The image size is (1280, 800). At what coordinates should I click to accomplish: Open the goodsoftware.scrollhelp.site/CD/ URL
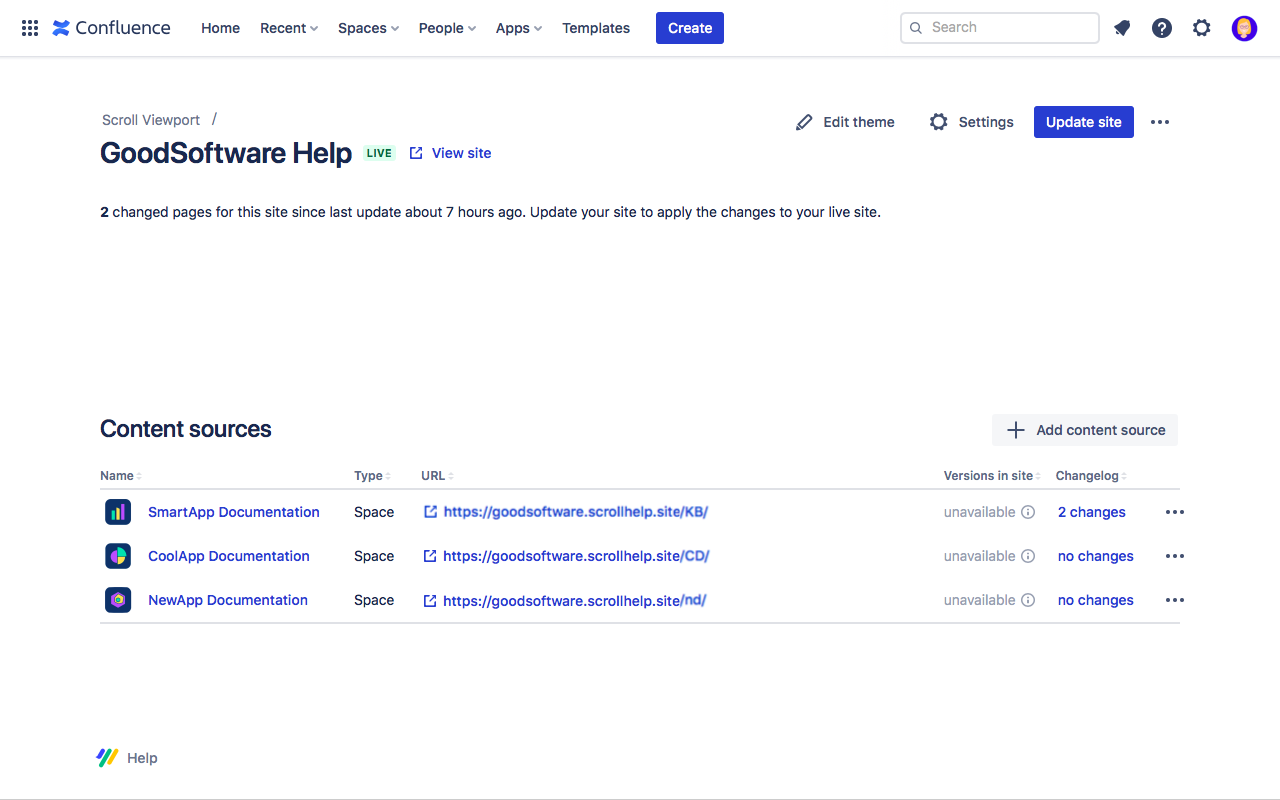pos(576,556)
